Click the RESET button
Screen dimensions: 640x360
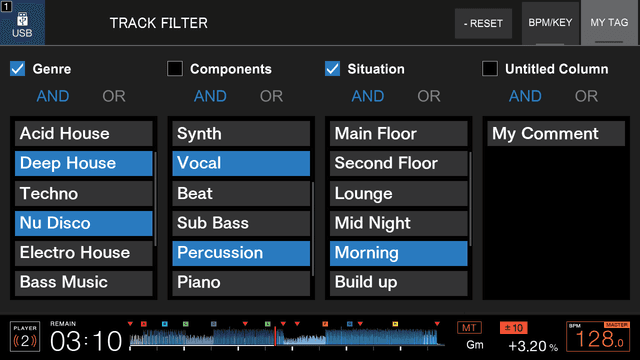[x=483, y=24]
